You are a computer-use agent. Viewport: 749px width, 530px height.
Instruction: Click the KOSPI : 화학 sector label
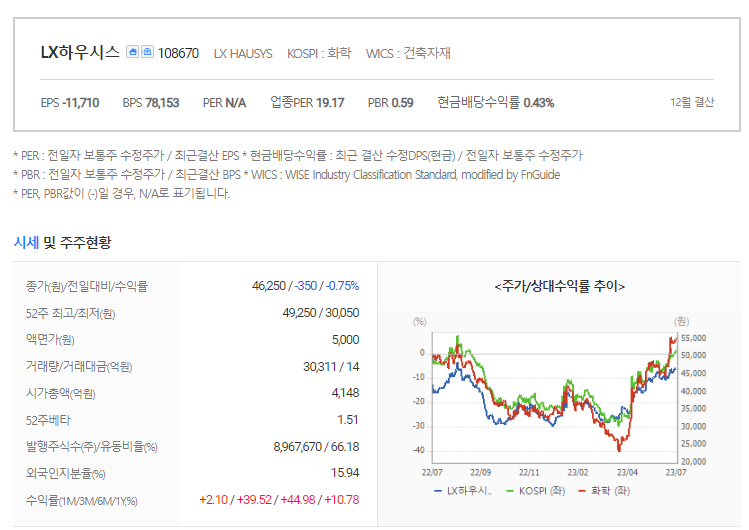[319, 53]
